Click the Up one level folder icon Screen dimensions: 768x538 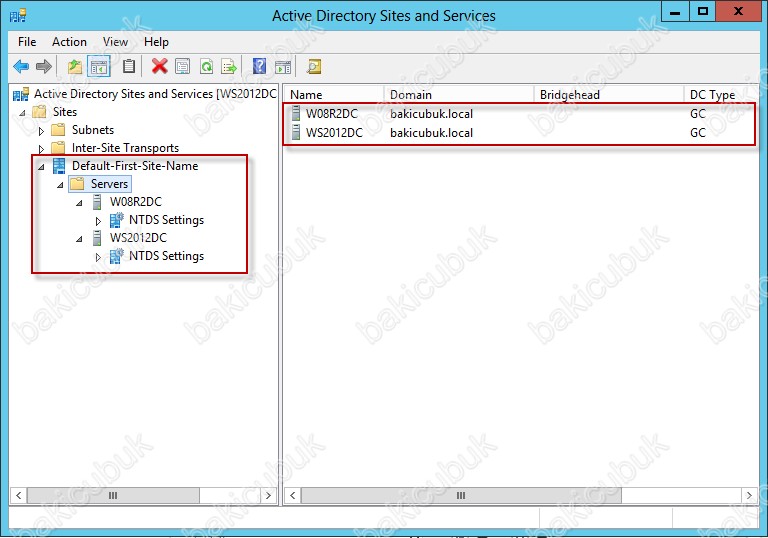point(74,66)
